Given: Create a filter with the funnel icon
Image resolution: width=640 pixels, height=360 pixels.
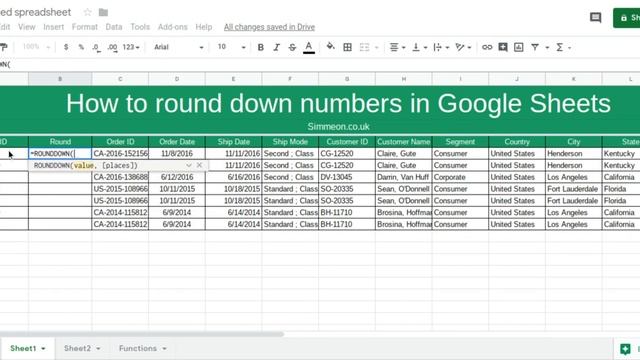Looking at the screenshot, I should (535, 47).
